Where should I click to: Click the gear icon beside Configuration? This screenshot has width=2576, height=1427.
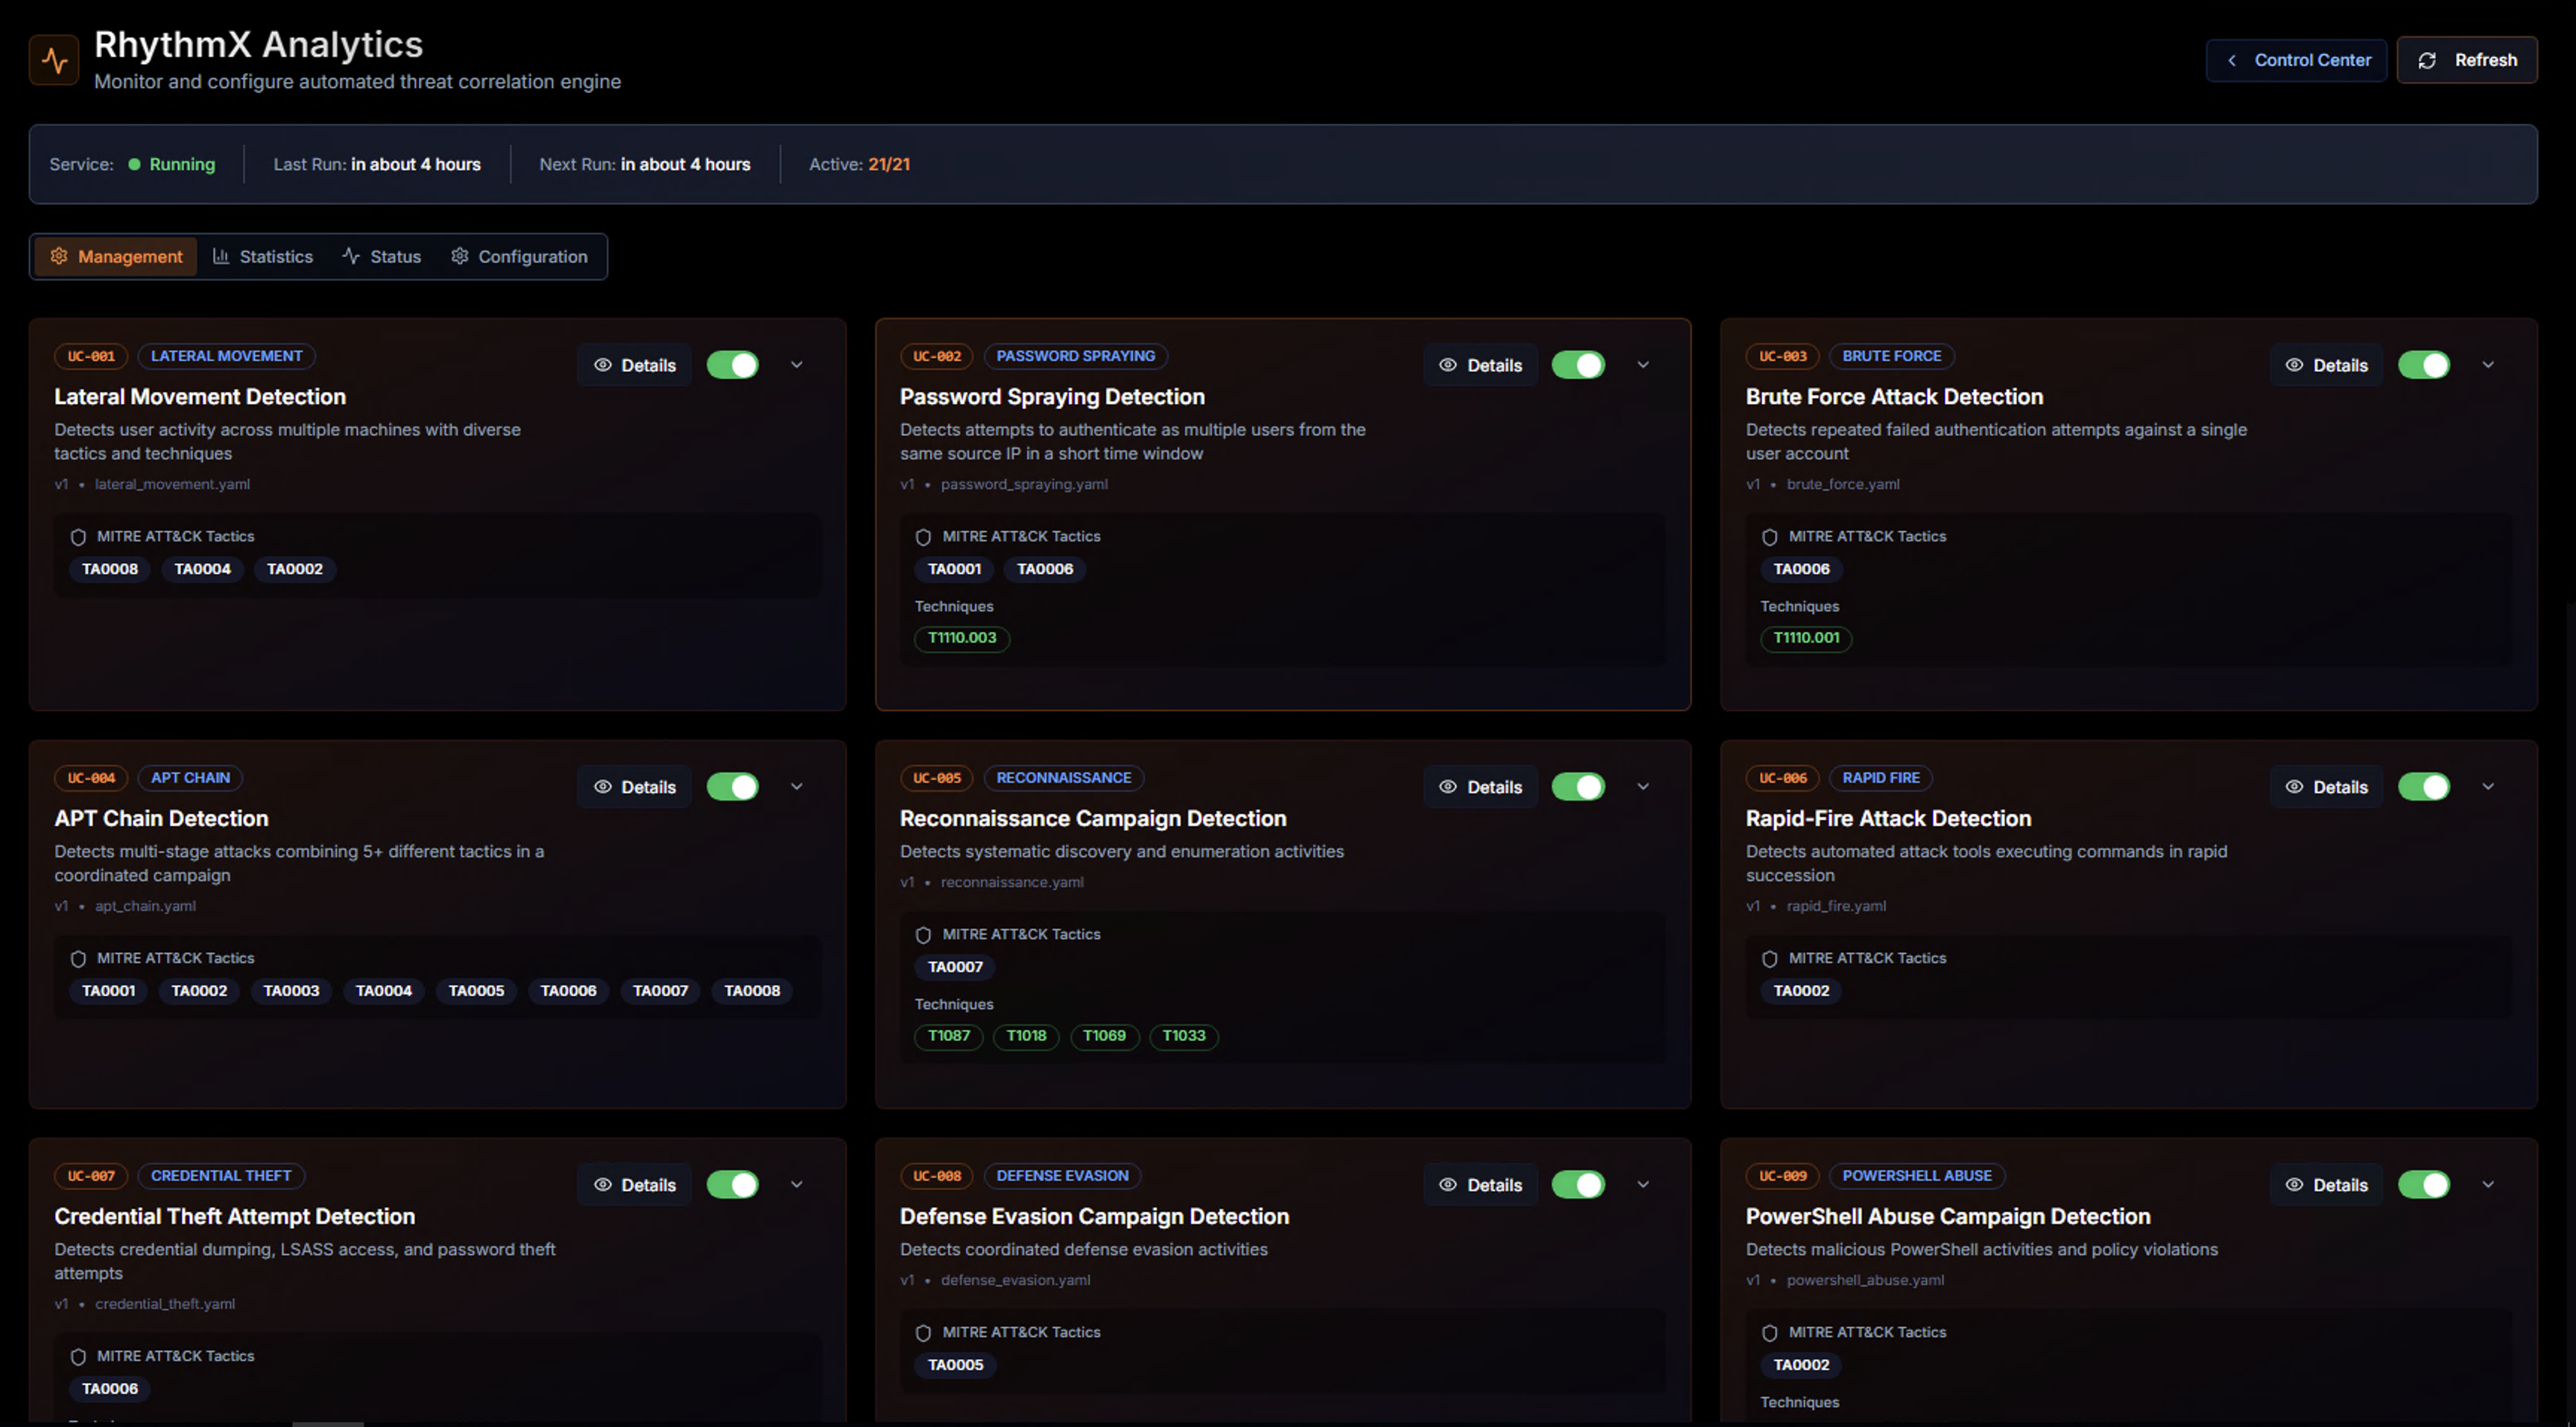[459, 256]
